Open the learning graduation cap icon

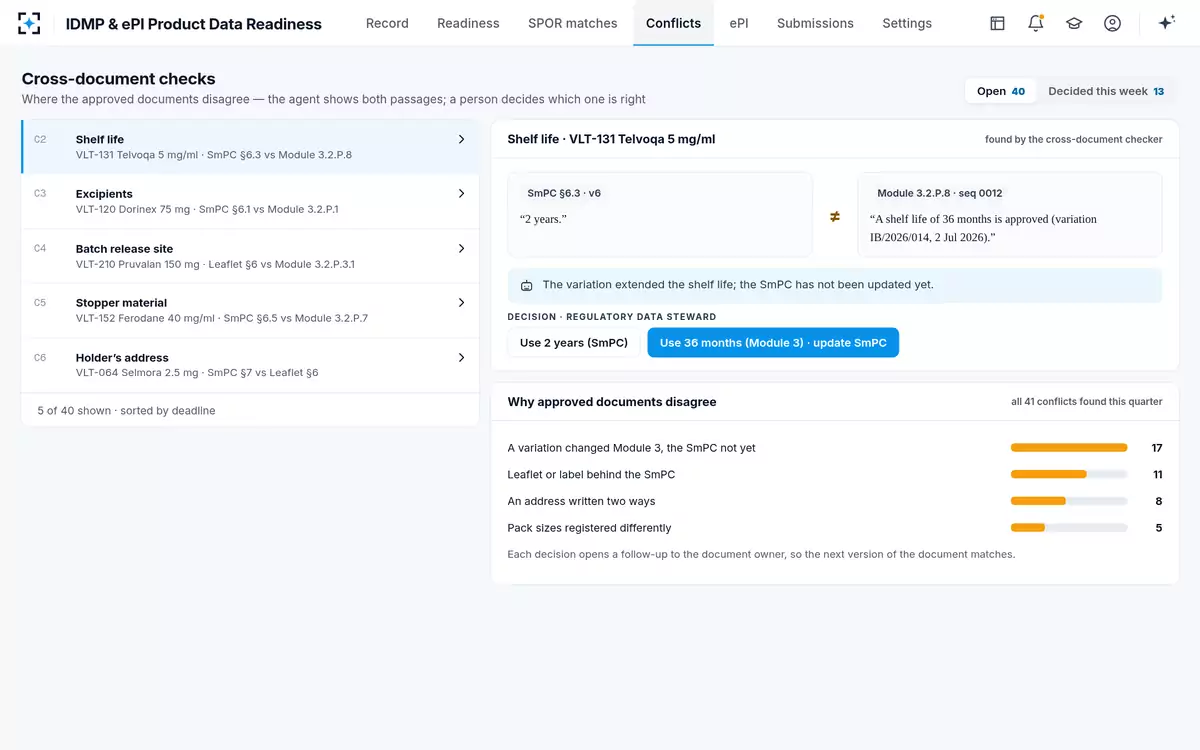click(x=1074, y=23)
